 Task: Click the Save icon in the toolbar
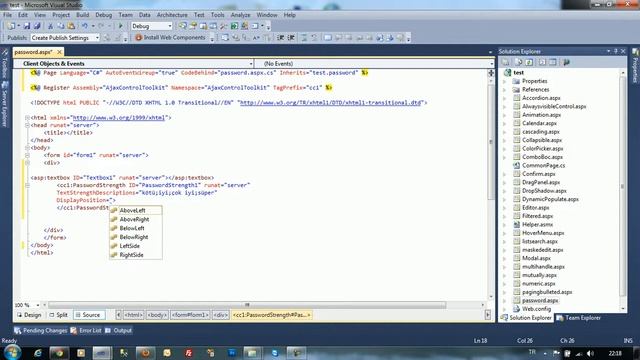(27, 26)
